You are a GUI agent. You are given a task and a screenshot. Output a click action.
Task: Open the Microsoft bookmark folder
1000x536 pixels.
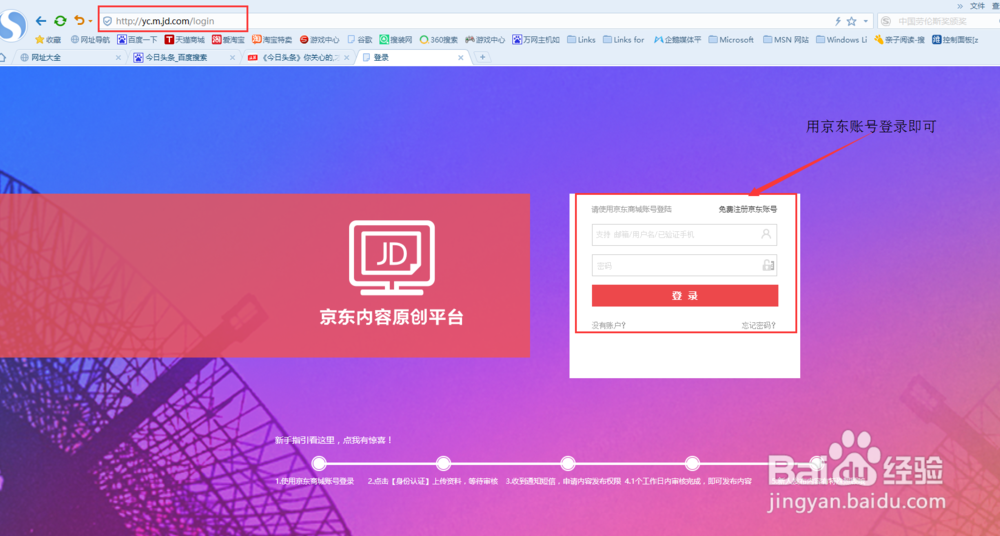pyautogui.click(x=731, y=40)
